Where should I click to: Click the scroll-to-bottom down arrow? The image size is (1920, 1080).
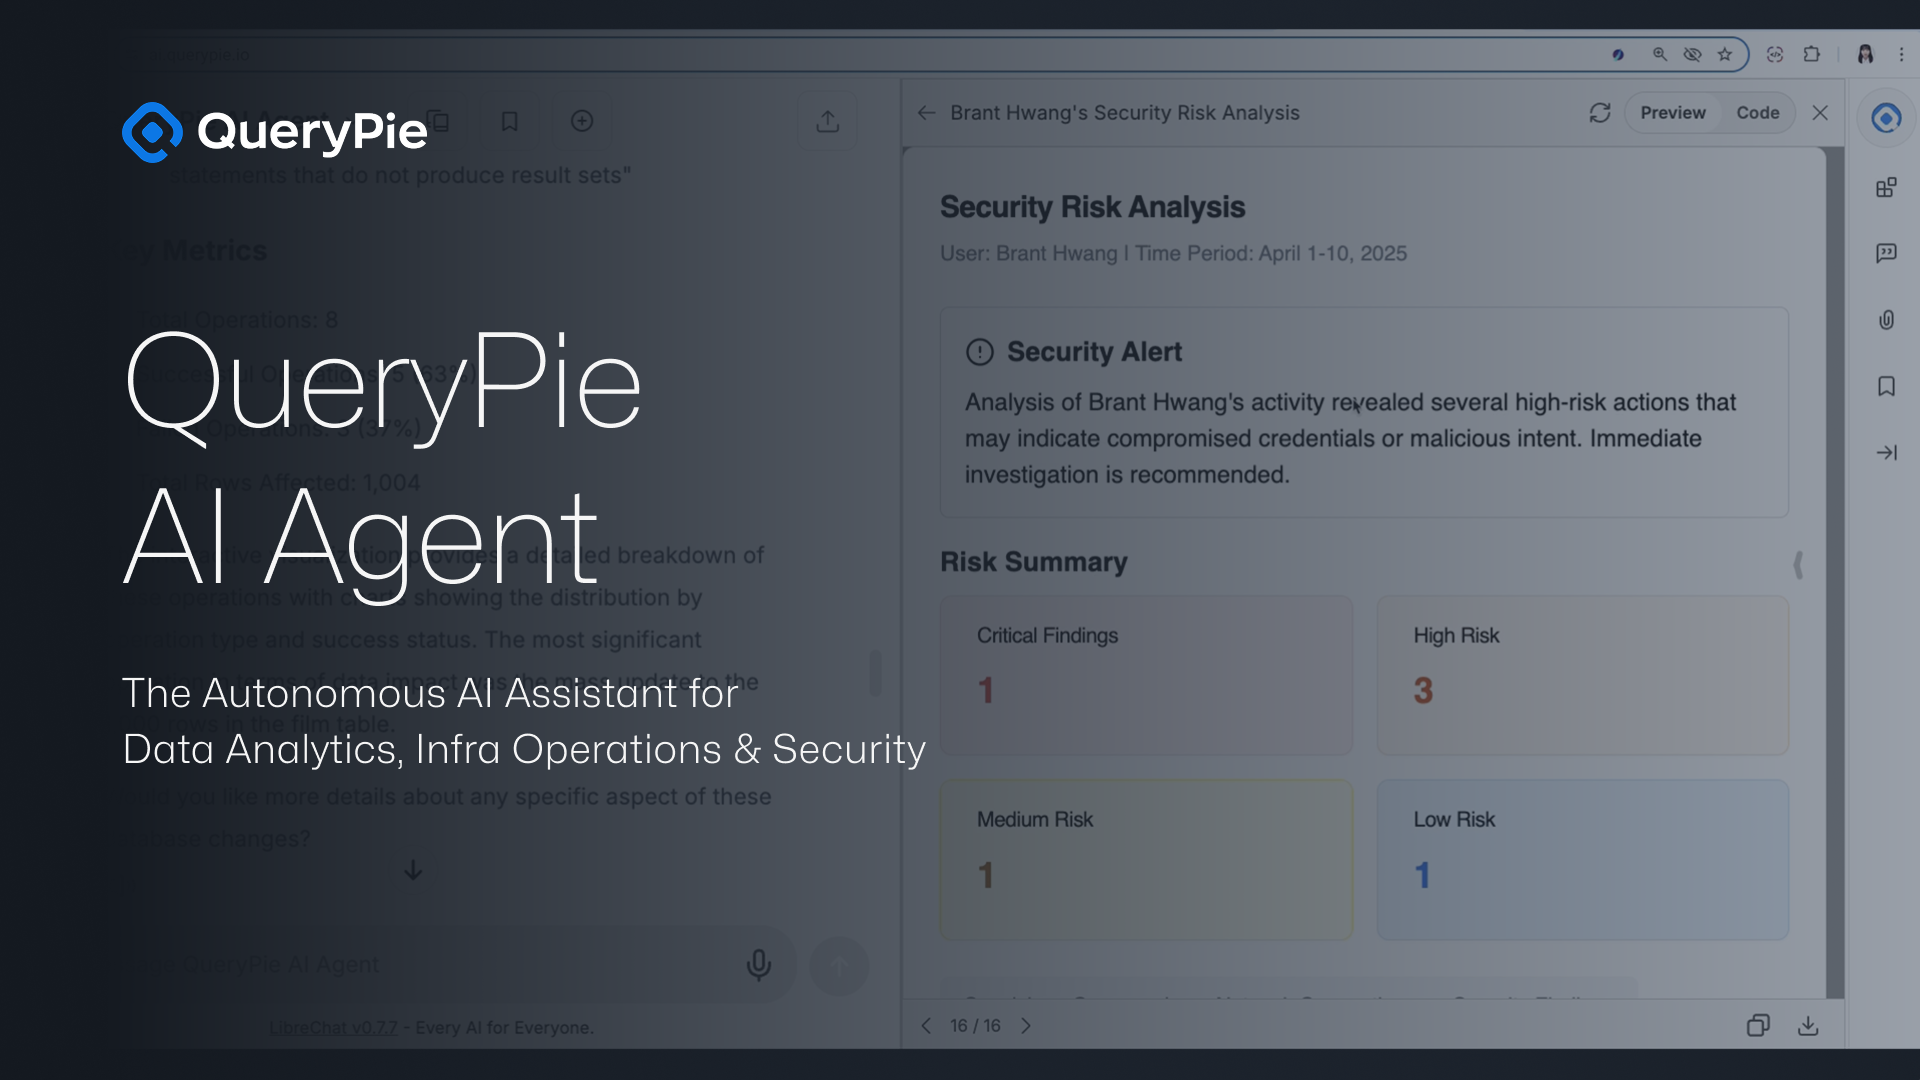pyautogui.click(x=413, y=870)
